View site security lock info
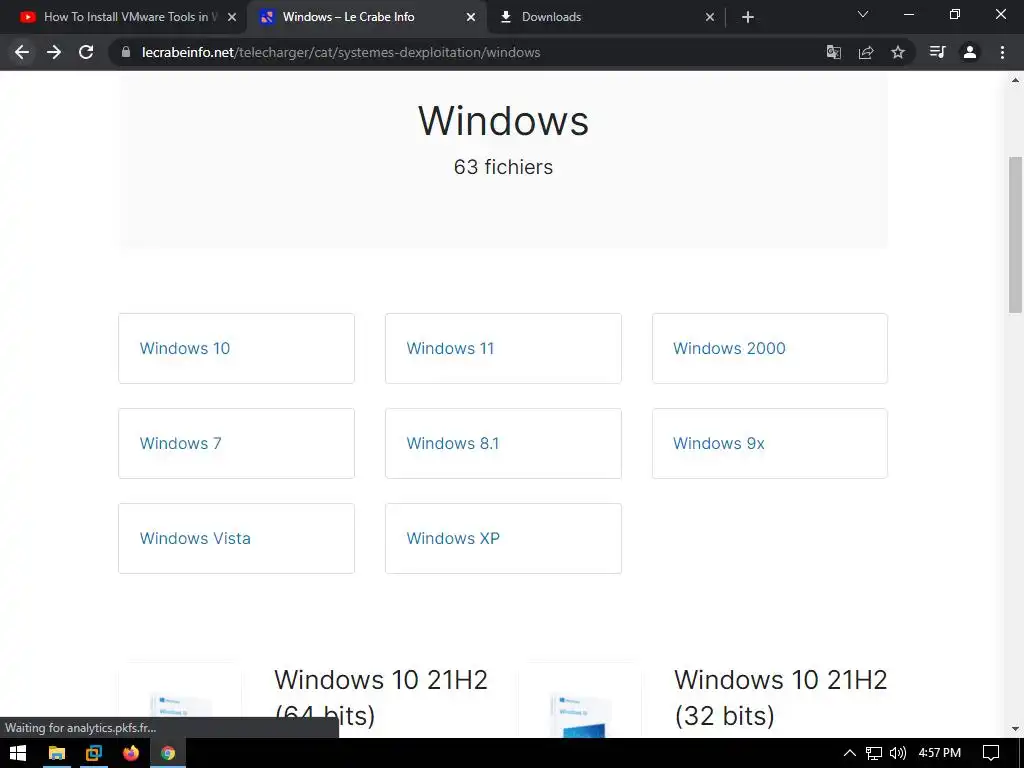1024x768 pixels. click(126, 52)
